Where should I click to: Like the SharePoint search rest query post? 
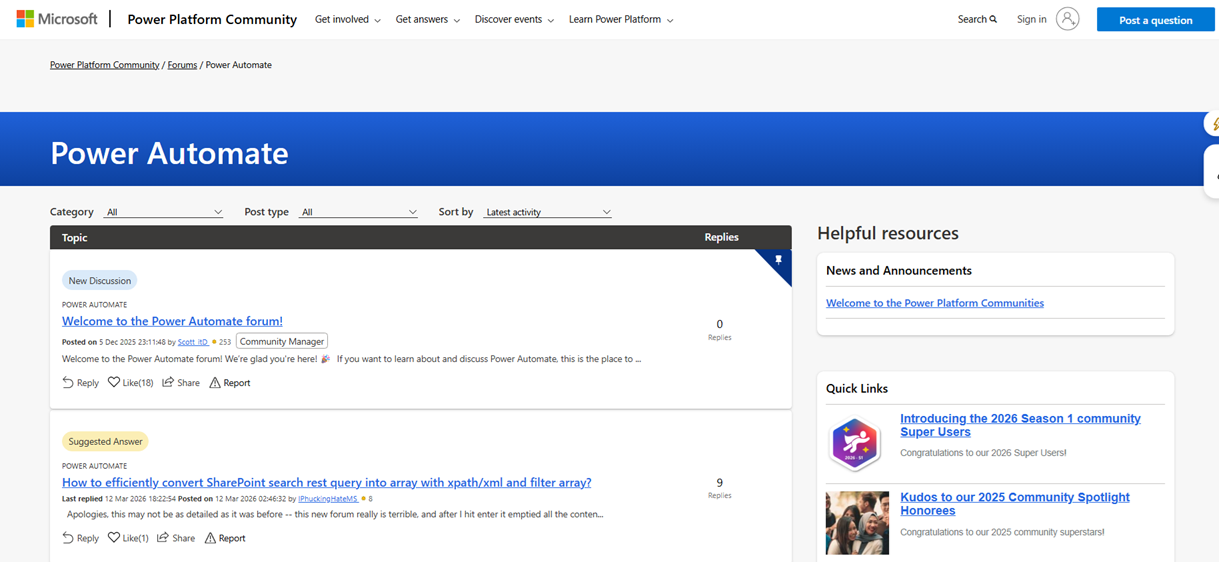click(128, 538)
